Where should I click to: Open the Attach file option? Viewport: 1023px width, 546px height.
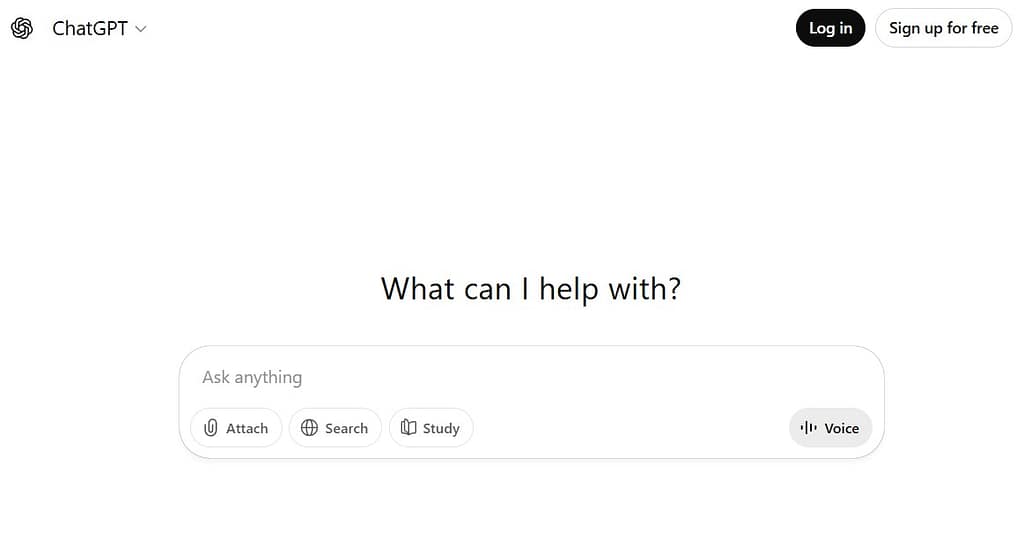pyautogui.click(x=236, y=428)
